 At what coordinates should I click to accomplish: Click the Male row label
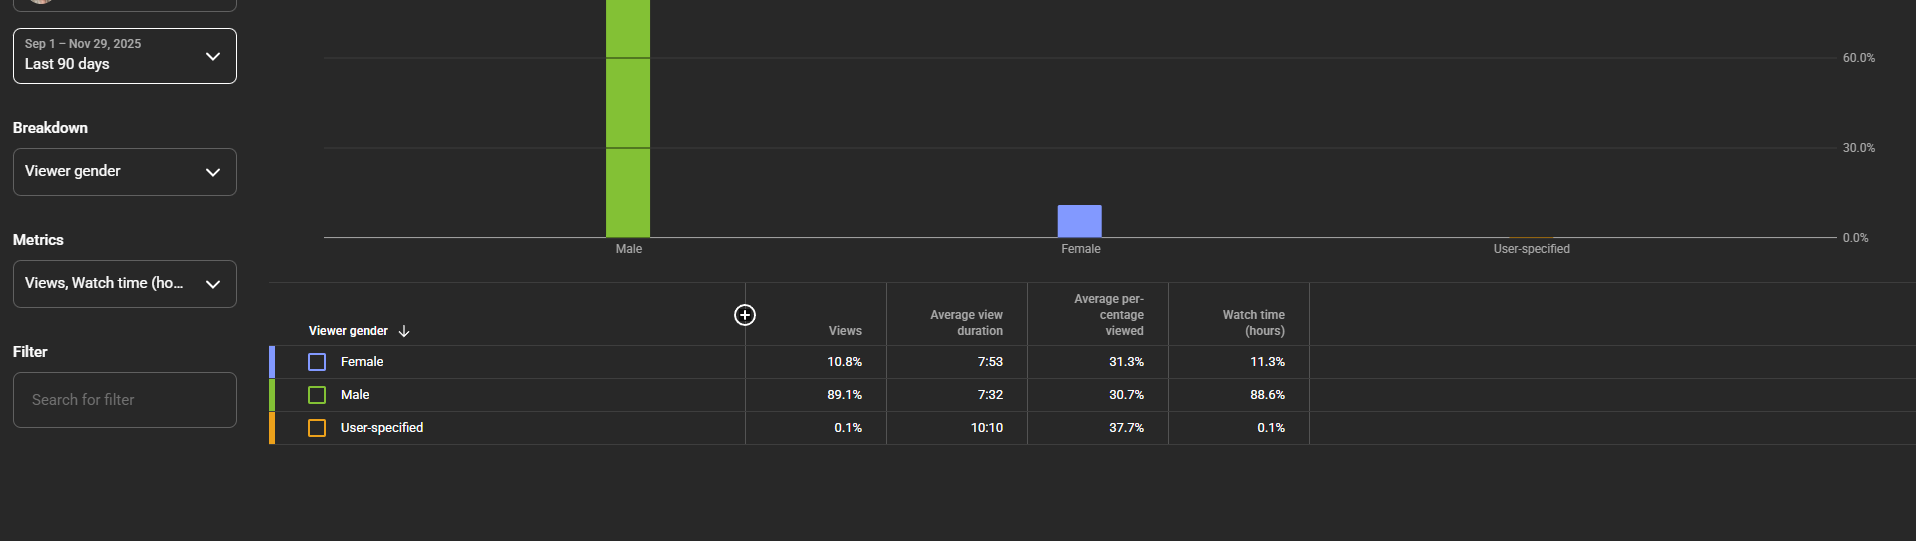click(355, 395)
